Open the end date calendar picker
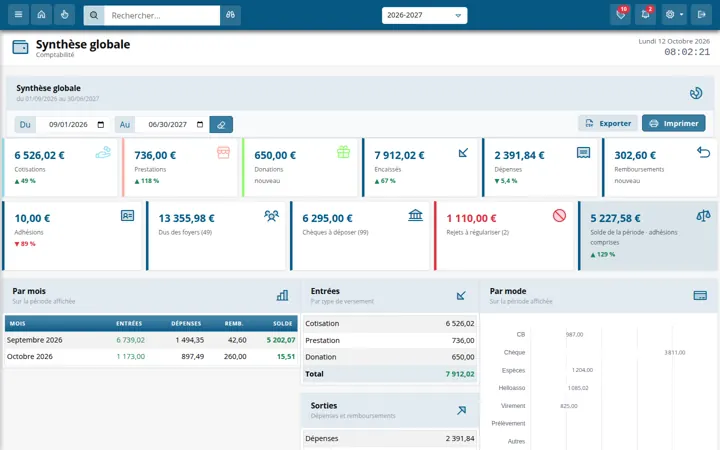 pyautogui.click(x=200, y=124)
